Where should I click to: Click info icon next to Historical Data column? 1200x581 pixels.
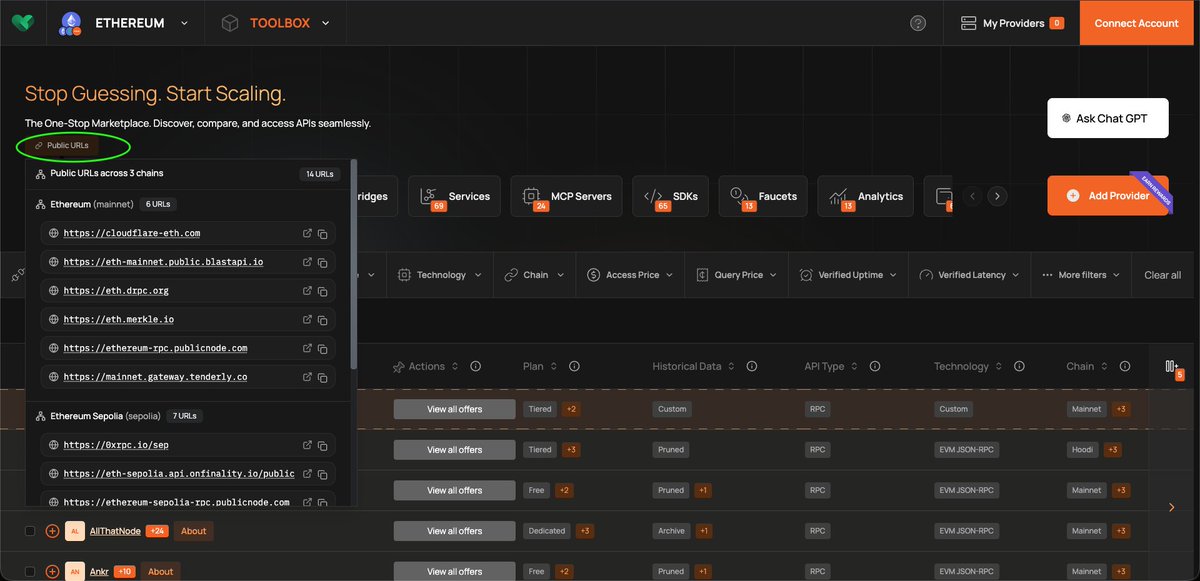752,366
